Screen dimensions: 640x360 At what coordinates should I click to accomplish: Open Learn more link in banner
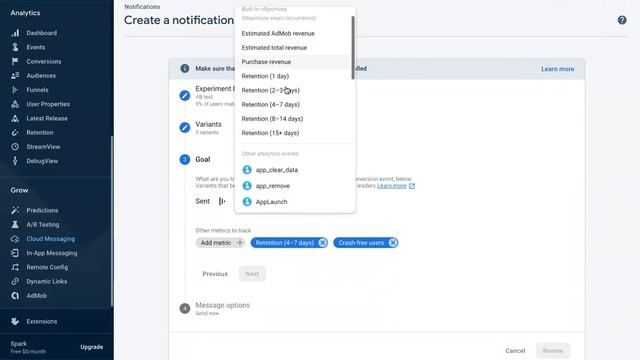click(558, 69)
